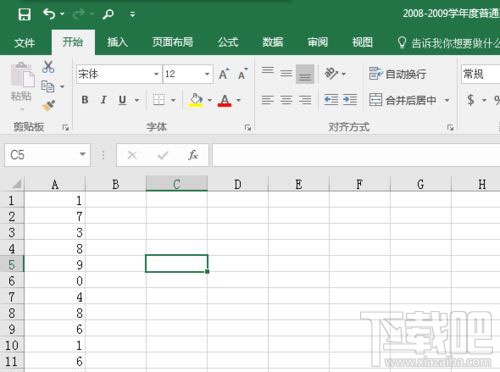Click the 告诉我你想要做什么 search box

pos(448,43)
